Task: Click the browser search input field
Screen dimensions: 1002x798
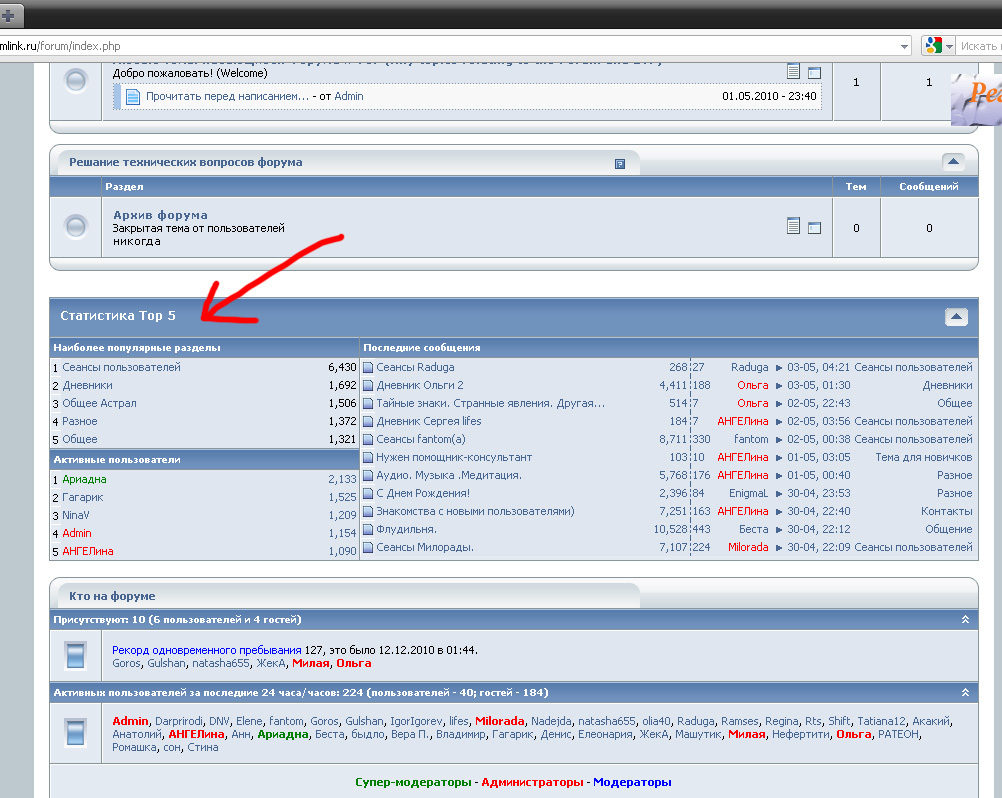Action: pyautogui.click(x=979, y=46)
